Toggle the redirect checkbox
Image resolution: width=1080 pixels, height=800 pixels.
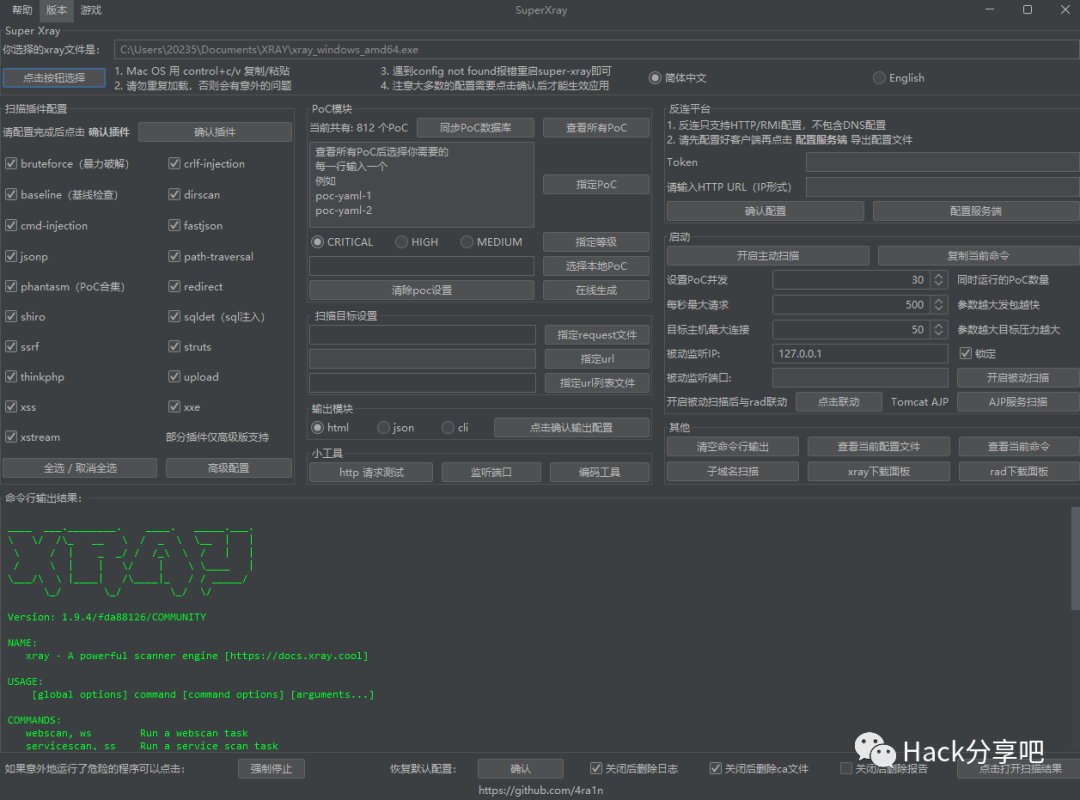click(174, 287)
